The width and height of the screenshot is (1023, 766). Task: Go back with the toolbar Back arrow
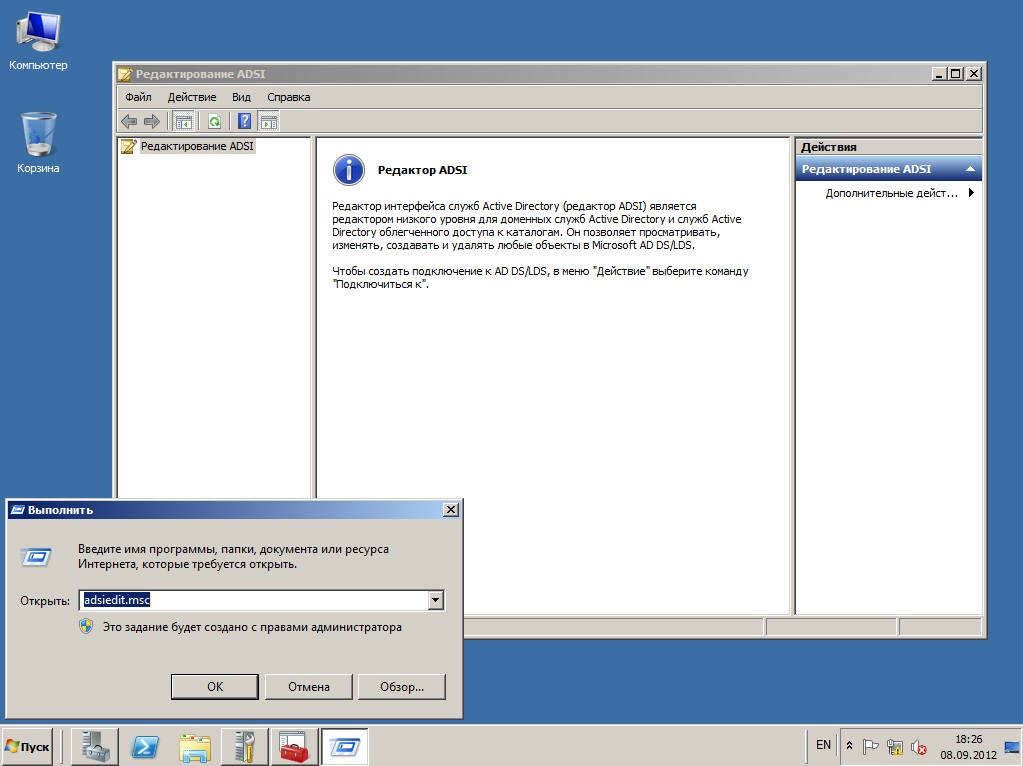coord(129,121)
